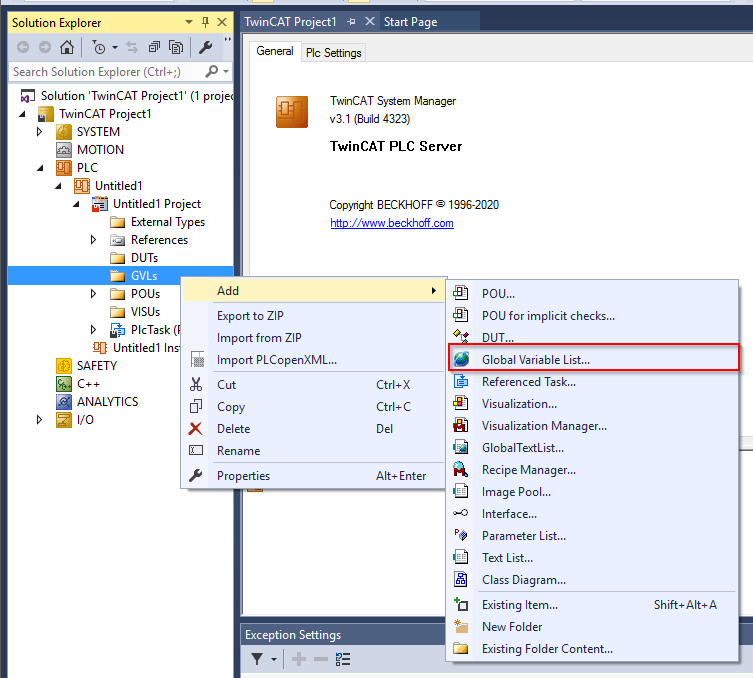Switch to the Start Page tab
This screenshot has width=753, height=678.
(411, 22)
